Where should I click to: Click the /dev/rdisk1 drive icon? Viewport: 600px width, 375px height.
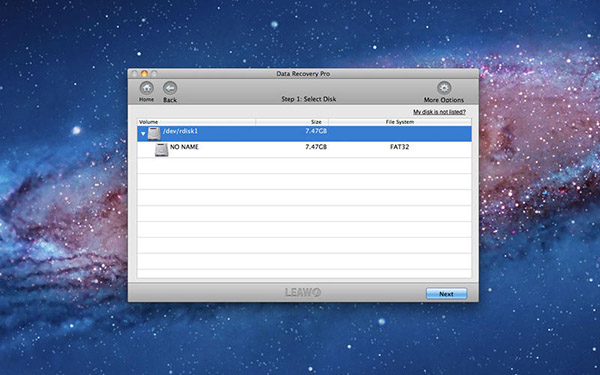click(x=154, y=134)
